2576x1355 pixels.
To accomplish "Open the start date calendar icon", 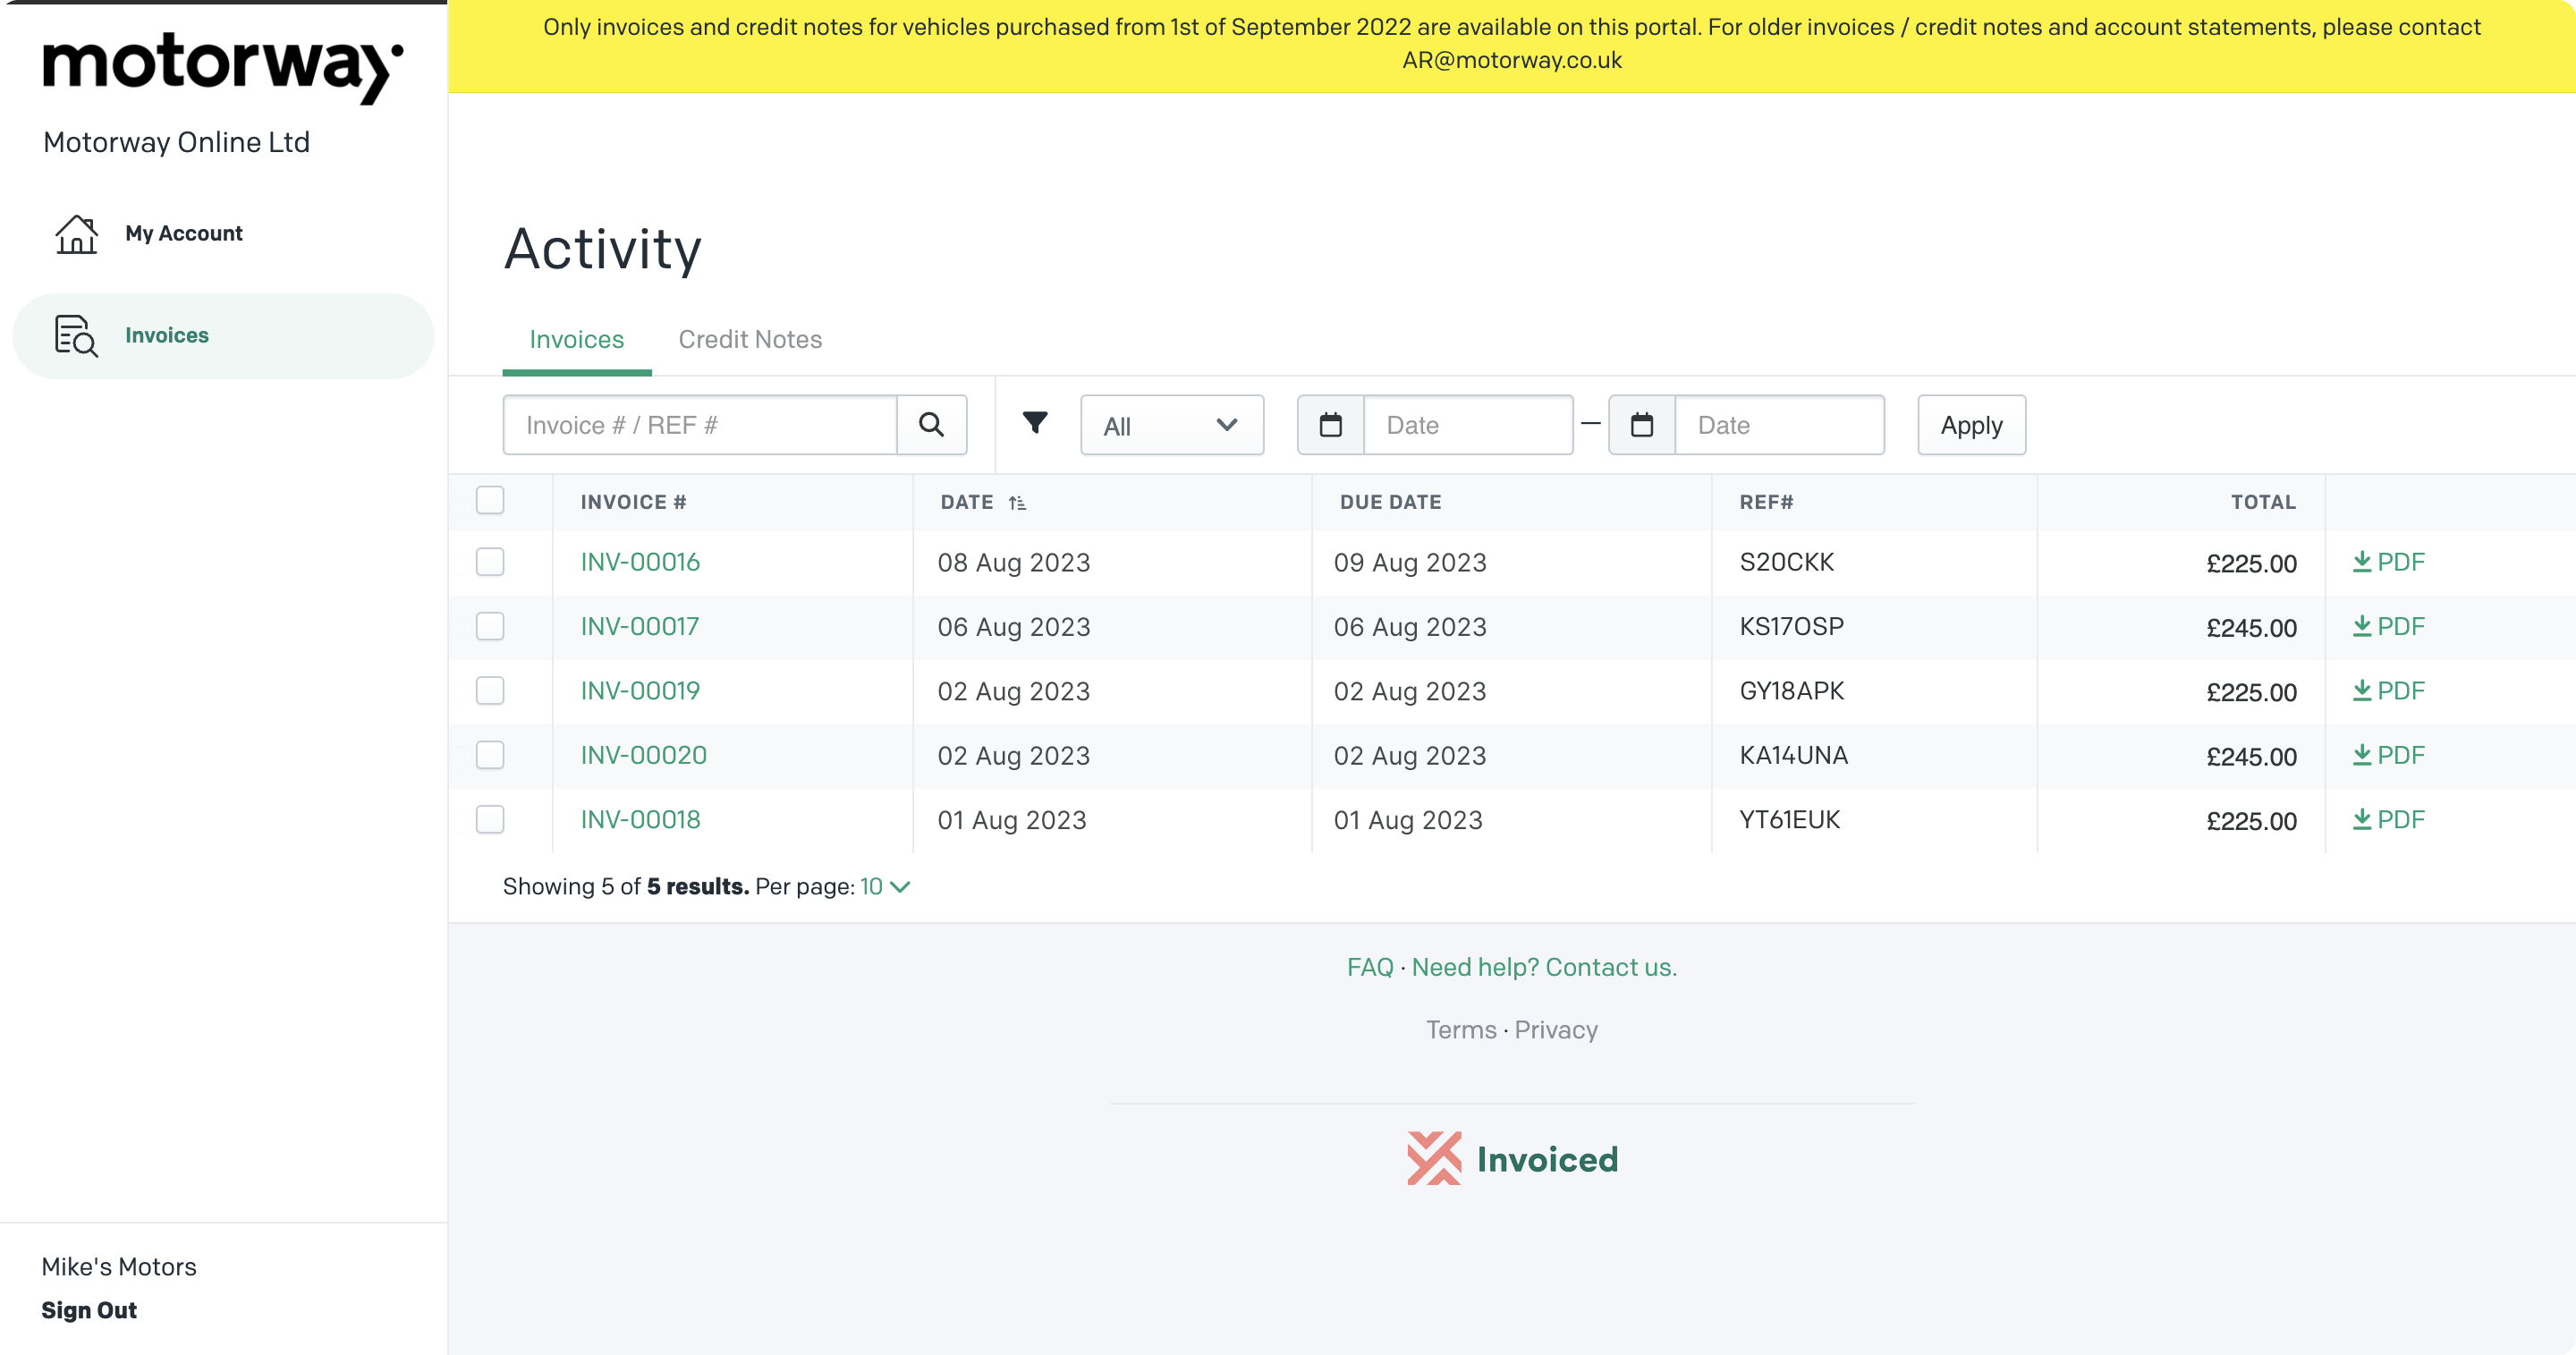I will point(1330,425).
